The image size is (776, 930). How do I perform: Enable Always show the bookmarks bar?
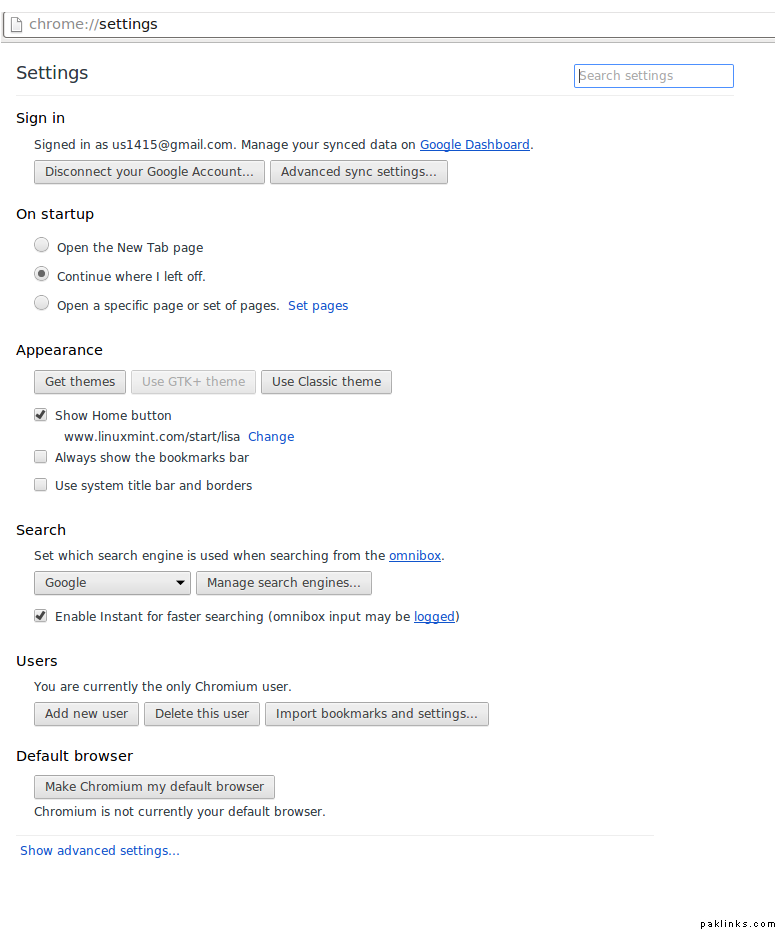41,457
